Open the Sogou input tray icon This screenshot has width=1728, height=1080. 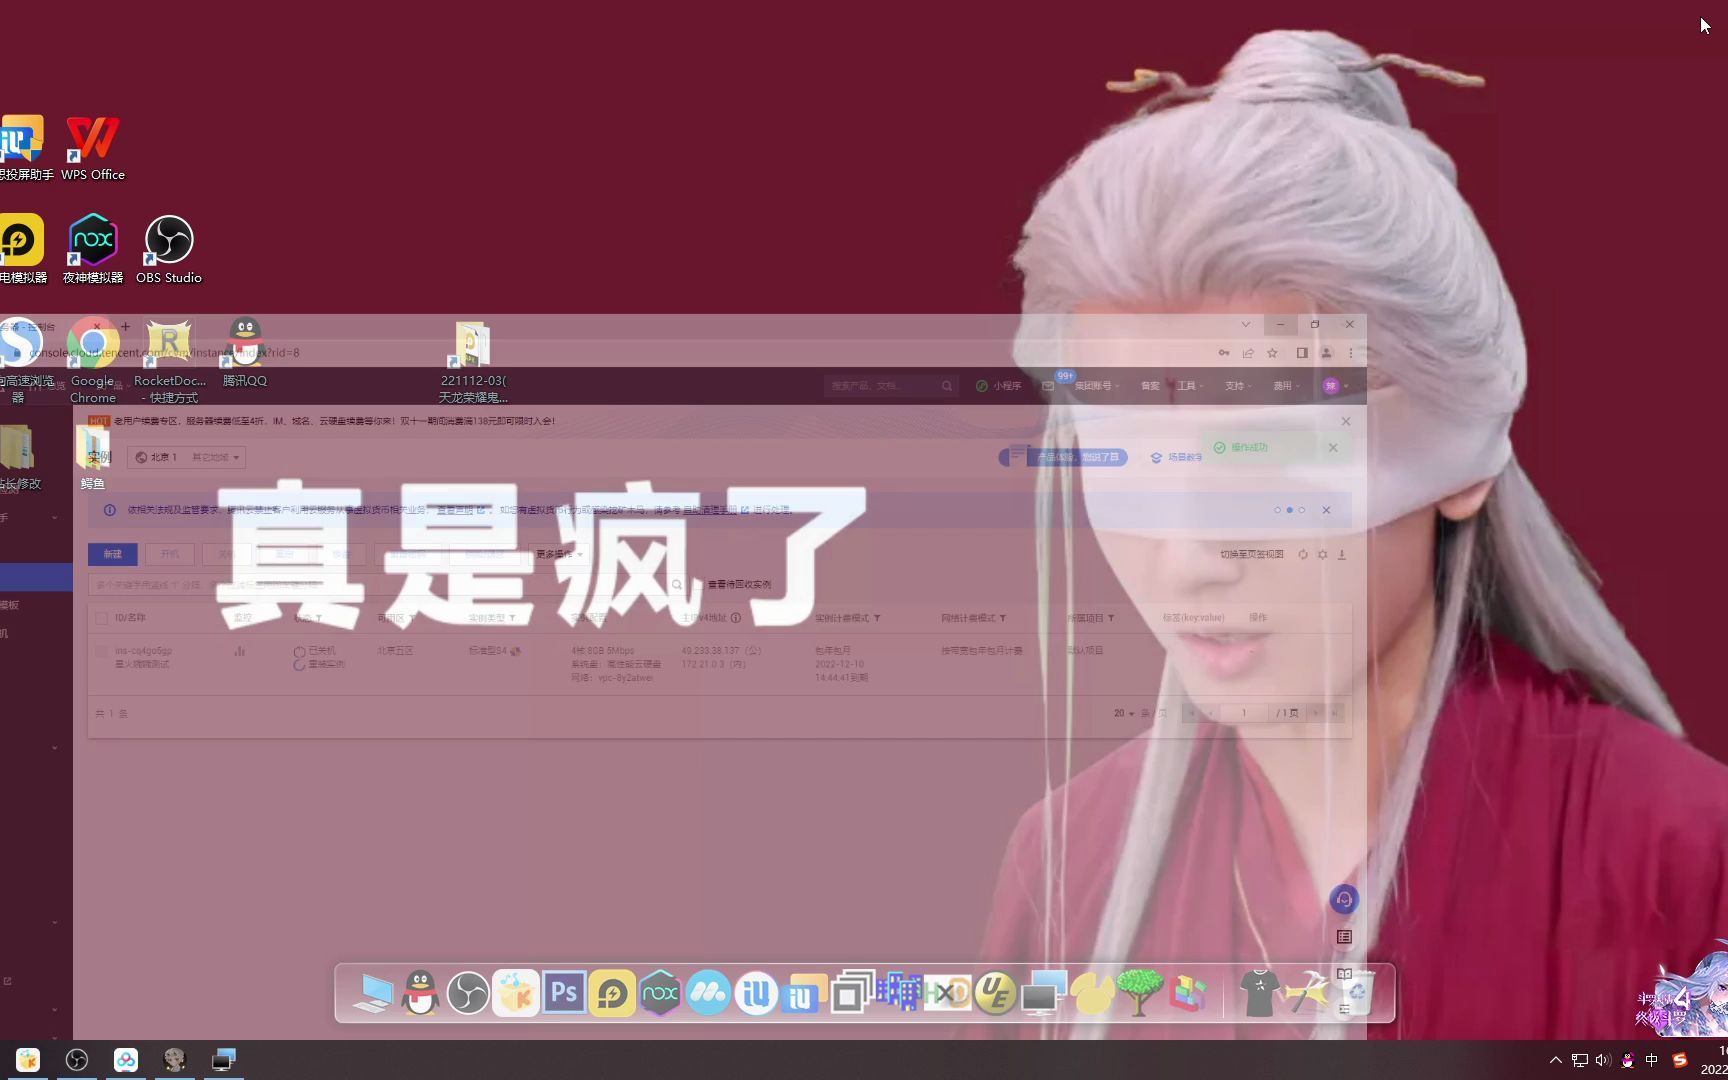point(1679,1060)
